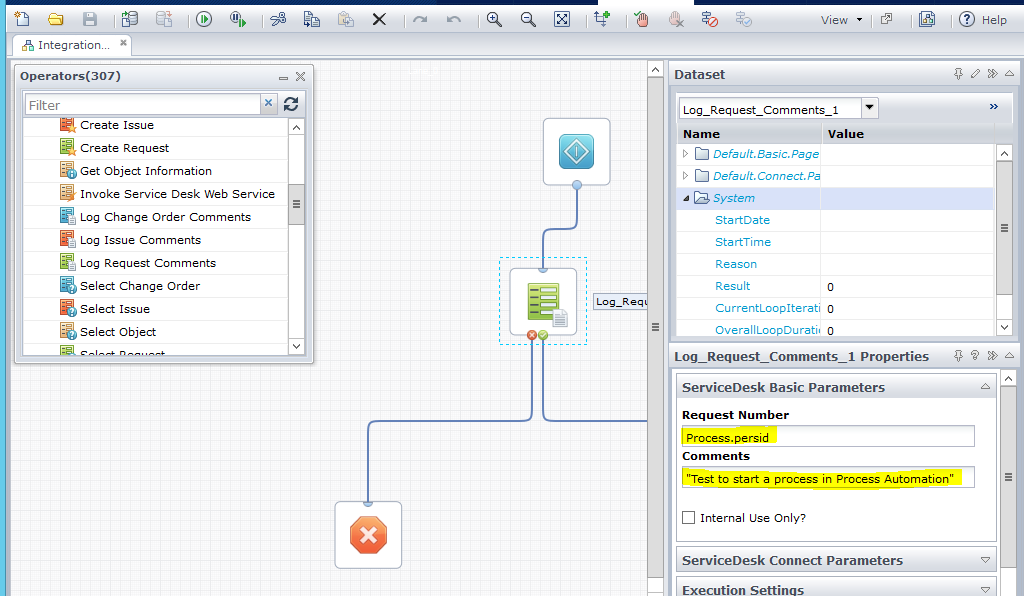Select the Start operator on canvas
Screen dimensions: 1024x596
(x=576, y=151)
